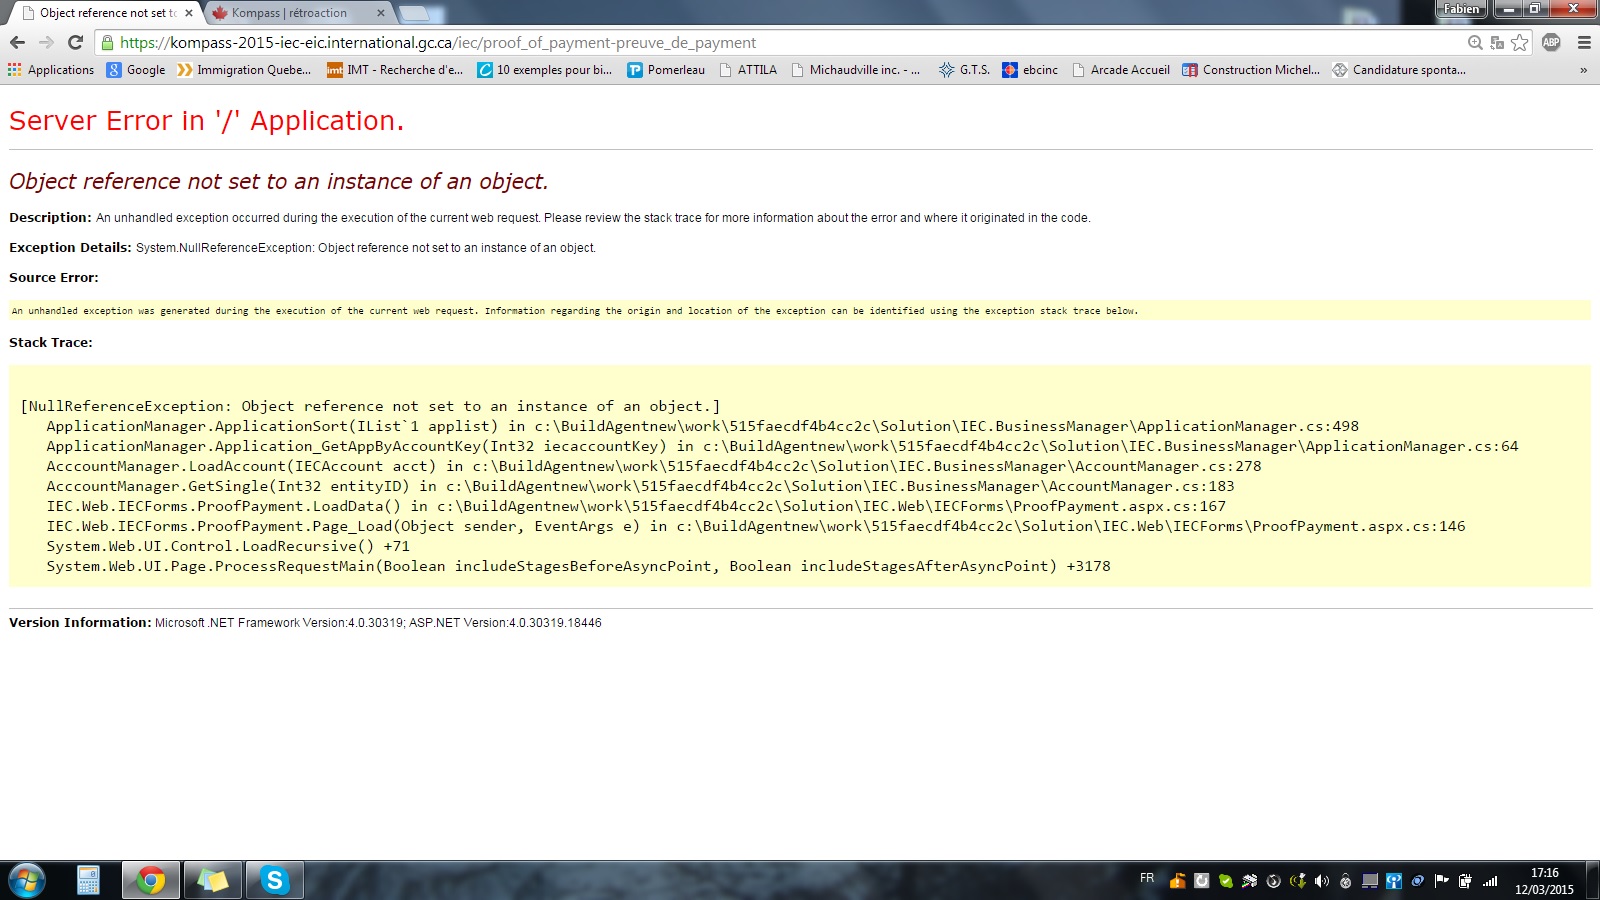1600x900 pixels.
Task: Reload the page with the refresh button
Action: pyautogui.click(x=75, y=42)
